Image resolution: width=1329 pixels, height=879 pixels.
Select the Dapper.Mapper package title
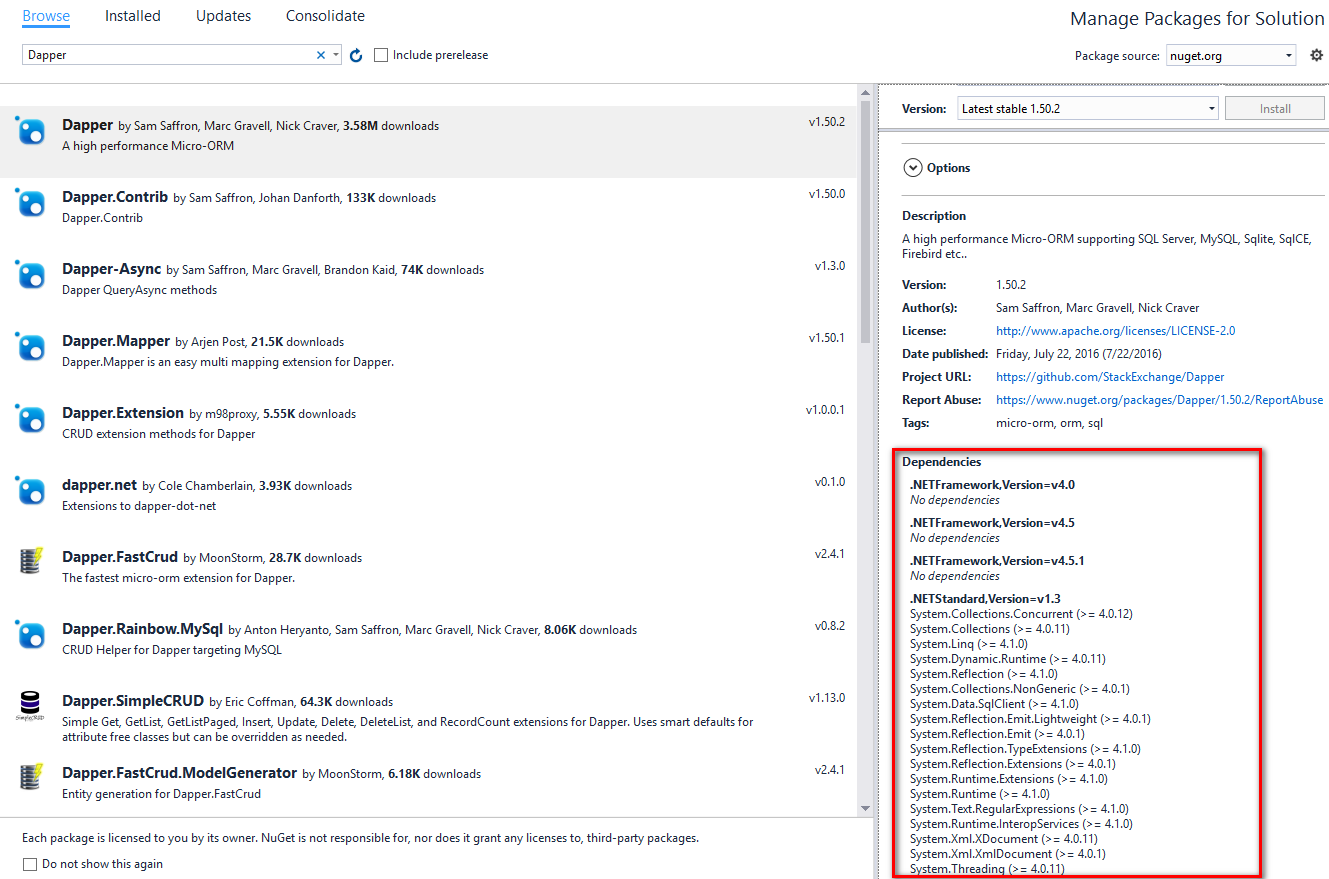tap(116, 341)
